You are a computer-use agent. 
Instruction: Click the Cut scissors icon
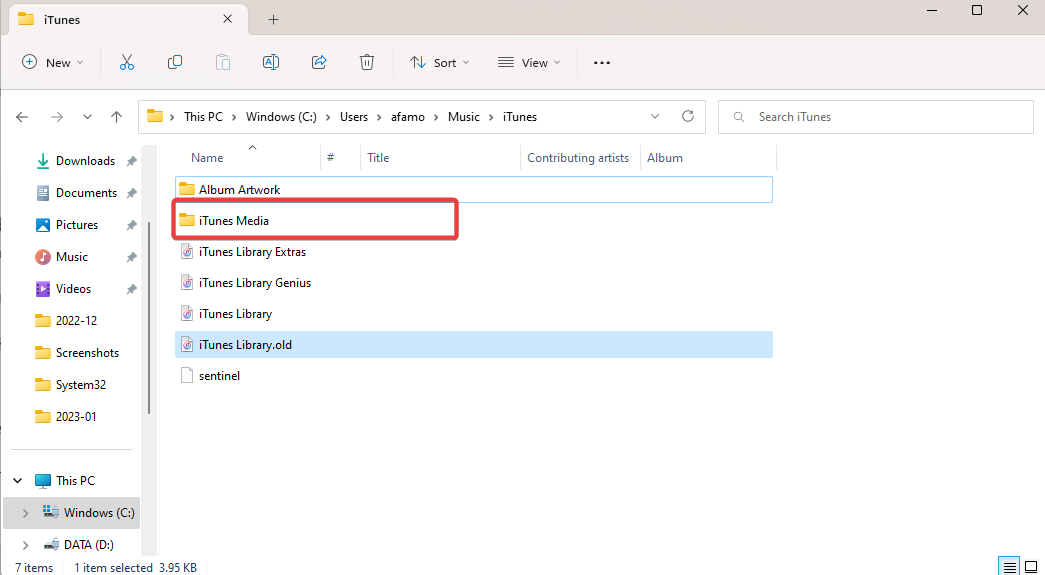[x=127, y=63]
